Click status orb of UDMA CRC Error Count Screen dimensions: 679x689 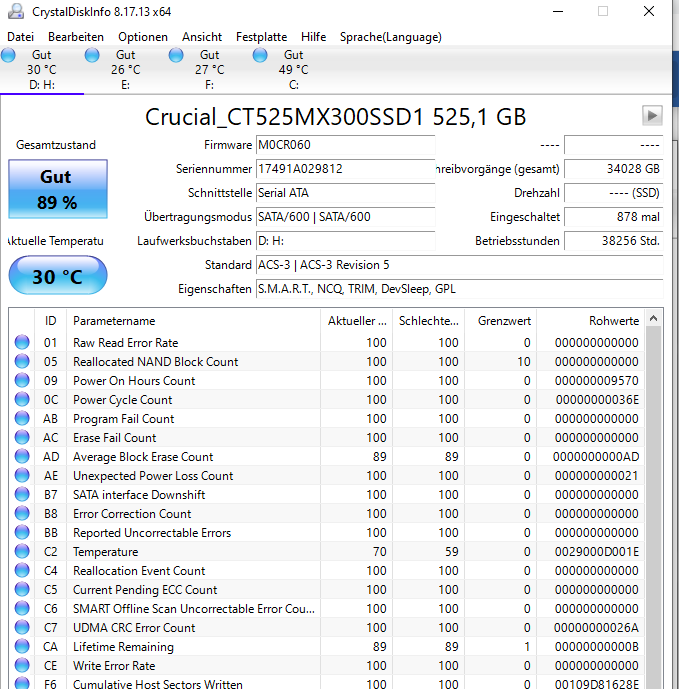click(x=22, y=627)
